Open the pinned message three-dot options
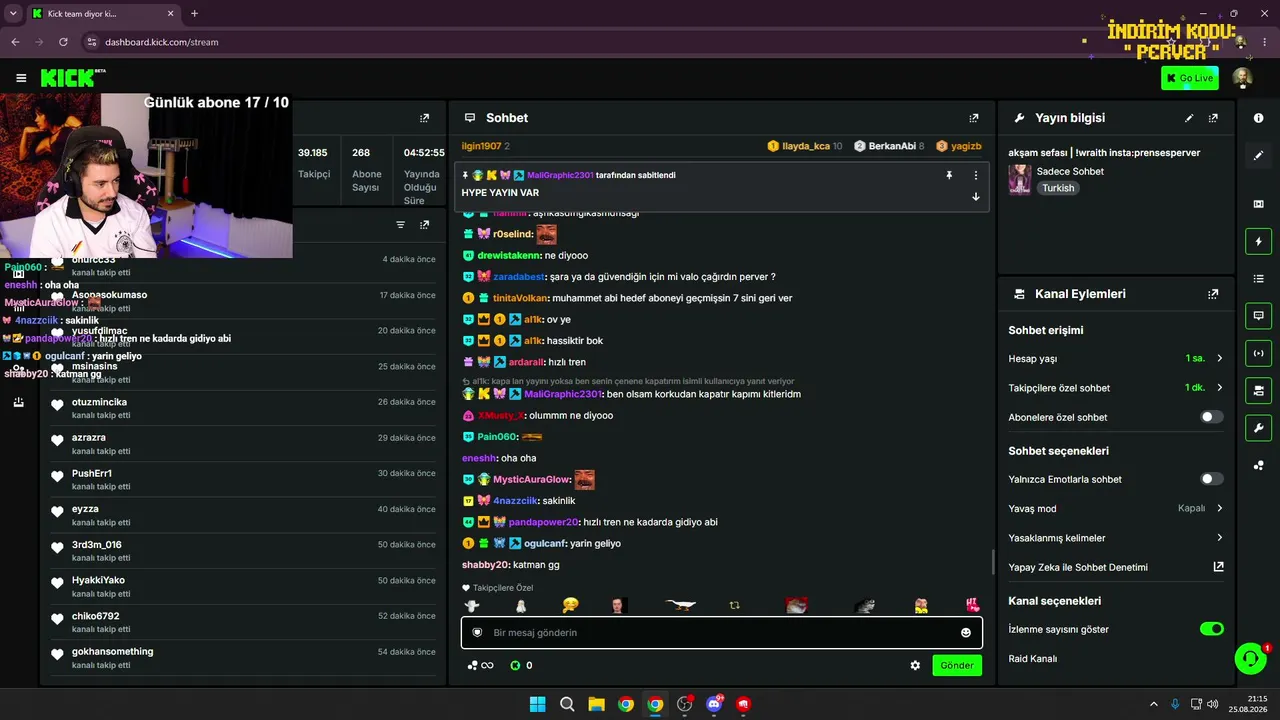The image size is (1280, 720). (976, 175)
